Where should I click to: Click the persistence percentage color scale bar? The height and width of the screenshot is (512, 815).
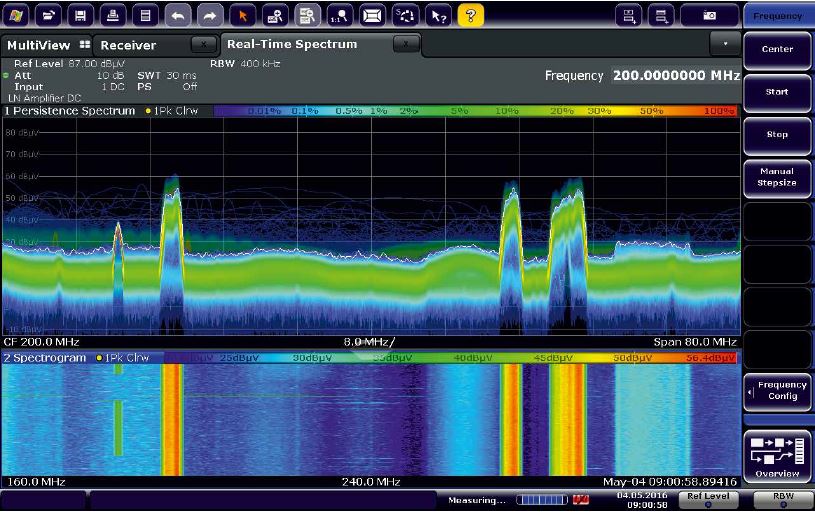pos(475,110)
